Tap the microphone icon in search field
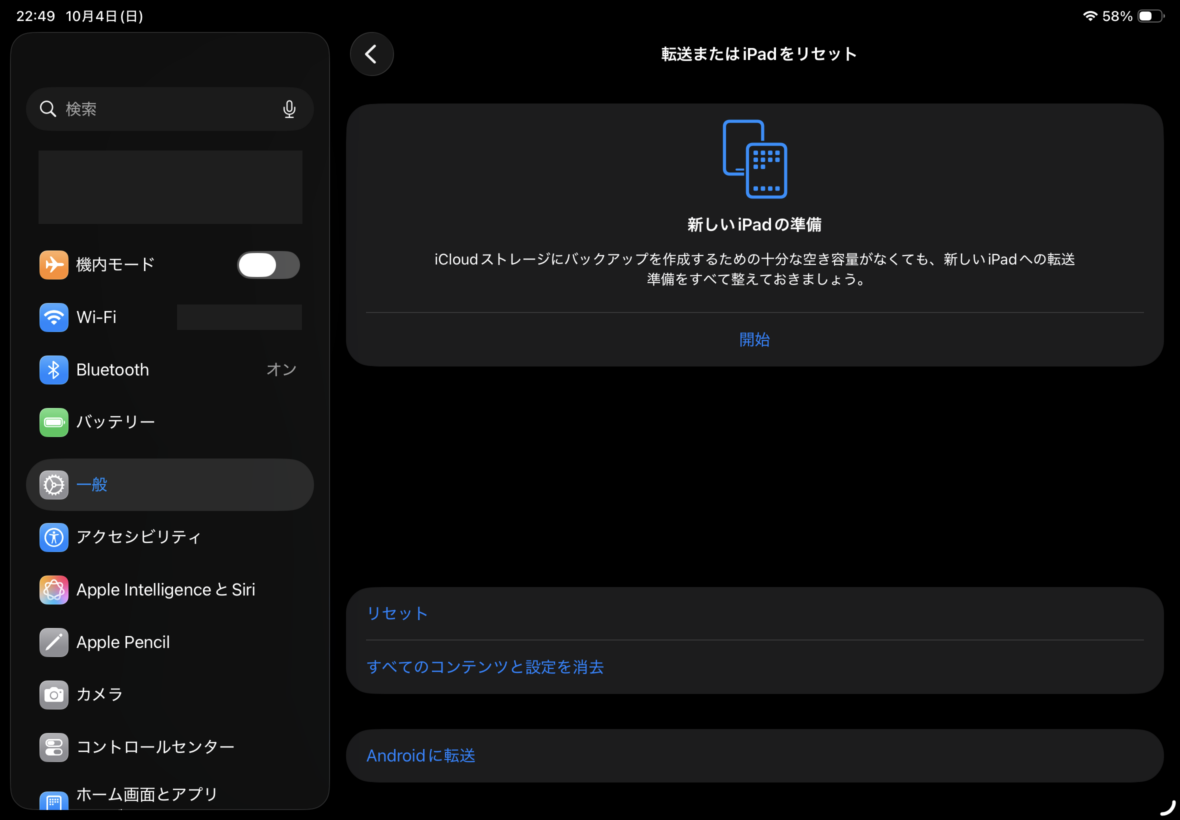This screenshot has height=820, width=1180. point(289,110)
